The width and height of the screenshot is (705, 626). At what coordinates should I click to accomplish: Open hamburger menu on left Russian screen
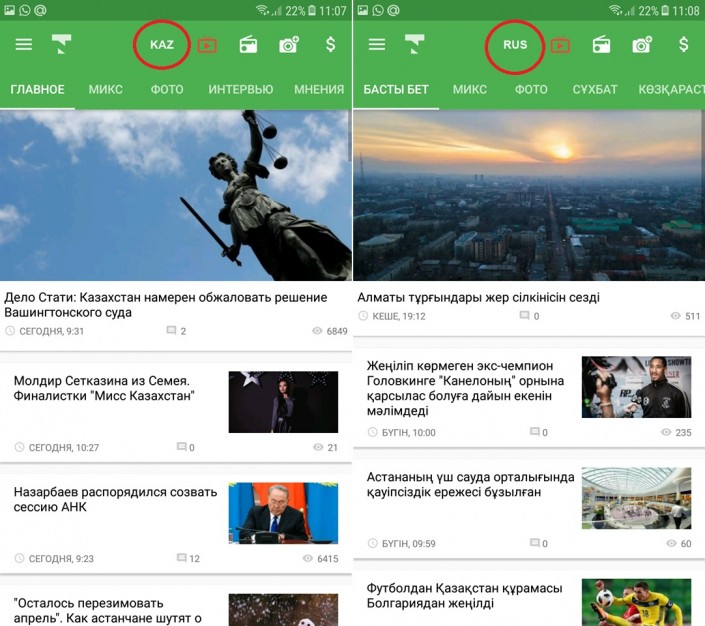click(24, 45)
